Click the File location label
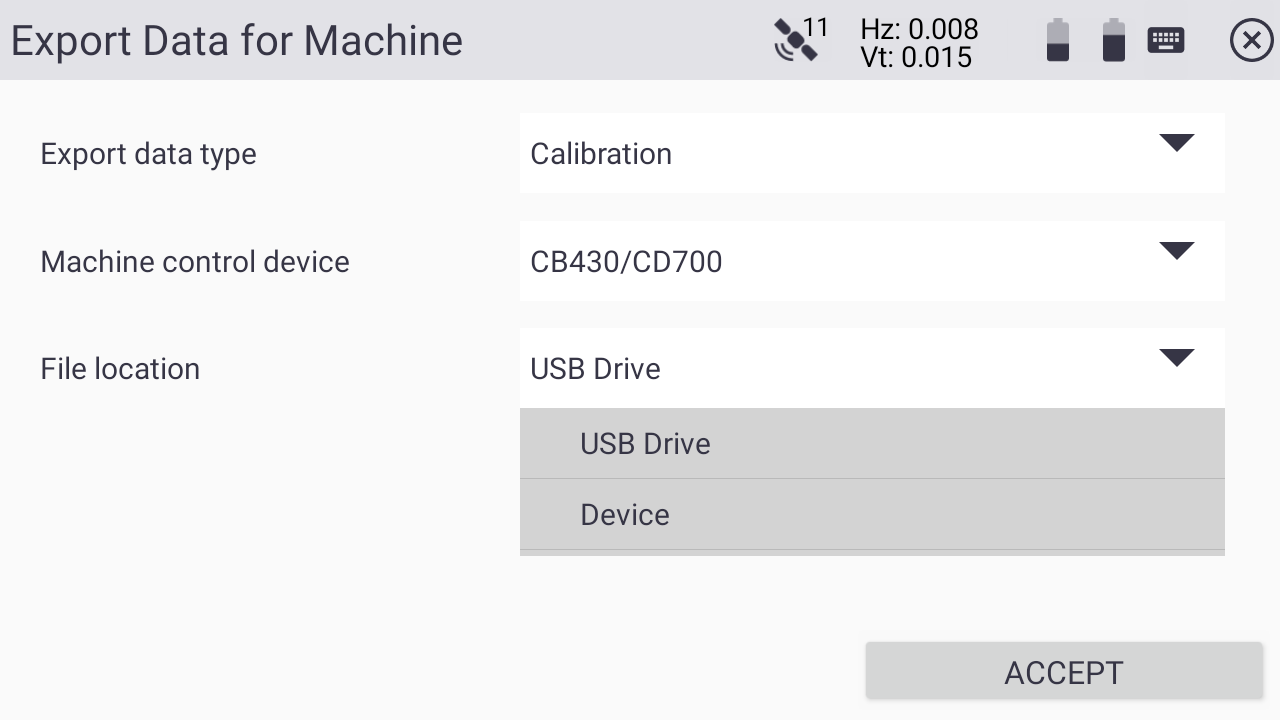 click(x=120, y=369)
